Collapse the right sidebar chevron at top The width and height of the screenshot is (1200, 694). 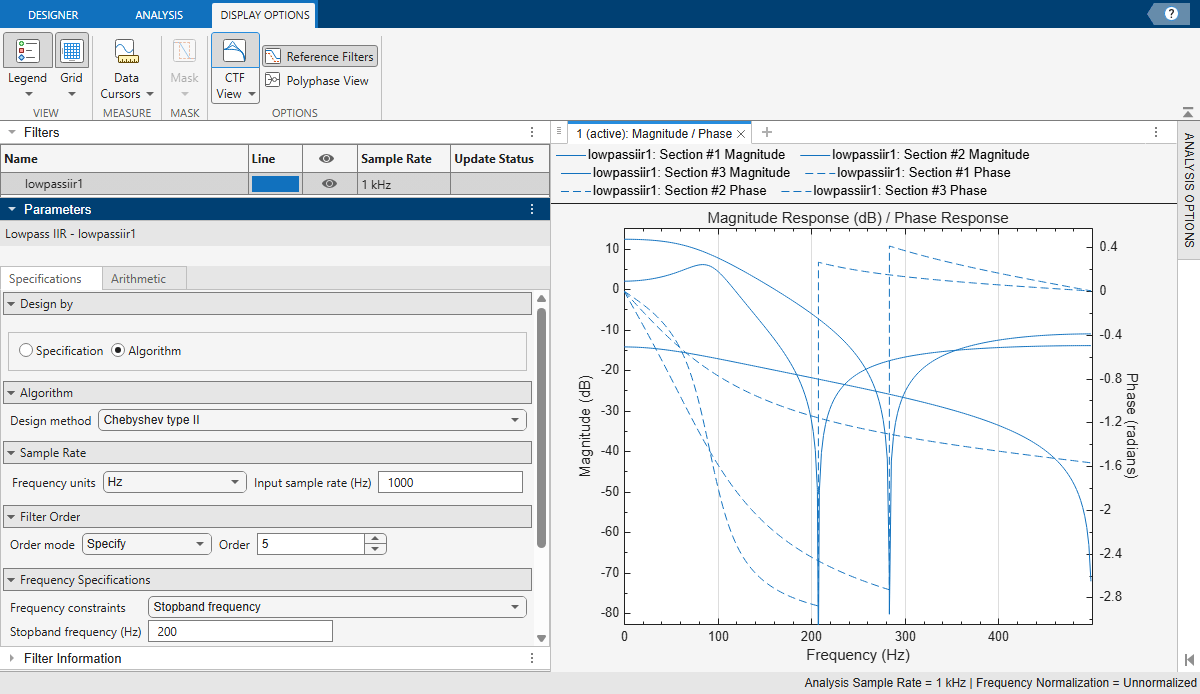pos(1187,110)
